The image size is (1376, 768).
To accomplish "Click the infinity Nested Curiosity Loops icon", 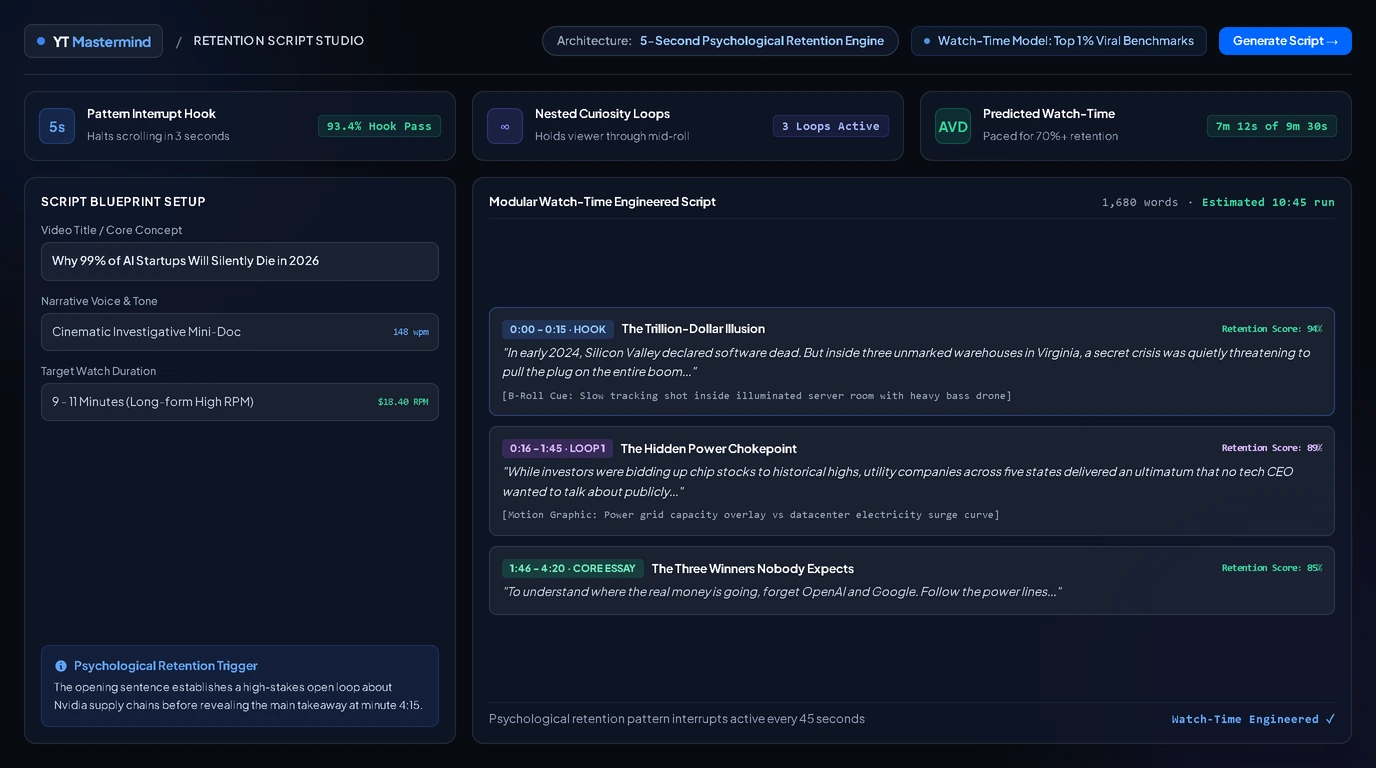I will pos(505,126).
